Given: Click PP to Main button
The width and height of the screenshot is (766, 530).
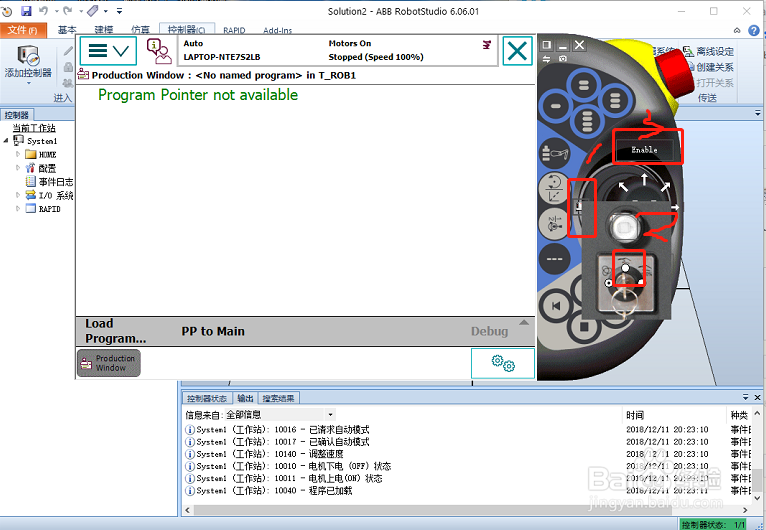Looking at the screenshot, I should (213, 331).
